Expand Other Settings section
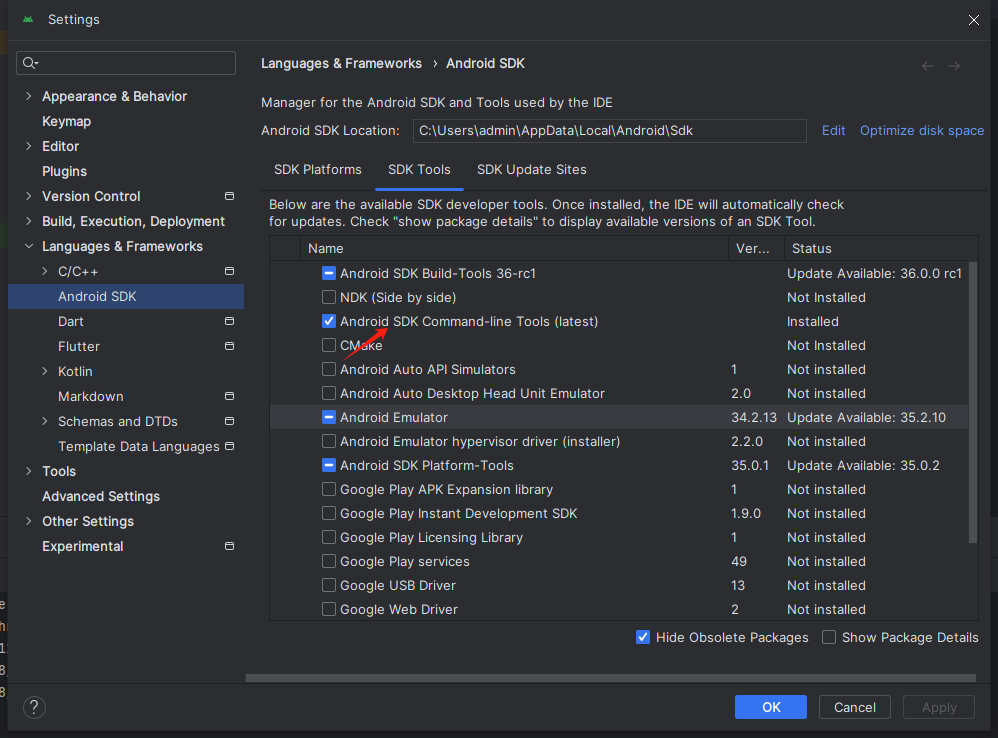The width and height of the screenshot is (998, 738). pyautogui.click(x=28, y=521)
